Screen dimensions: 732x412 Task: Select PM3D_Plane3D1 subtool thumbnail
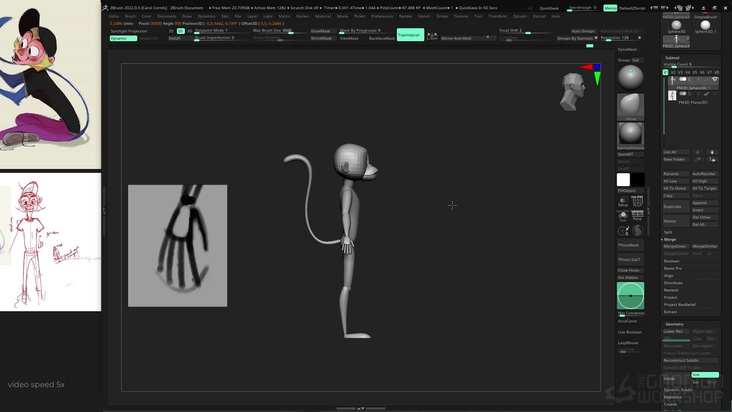pos(672,96)
